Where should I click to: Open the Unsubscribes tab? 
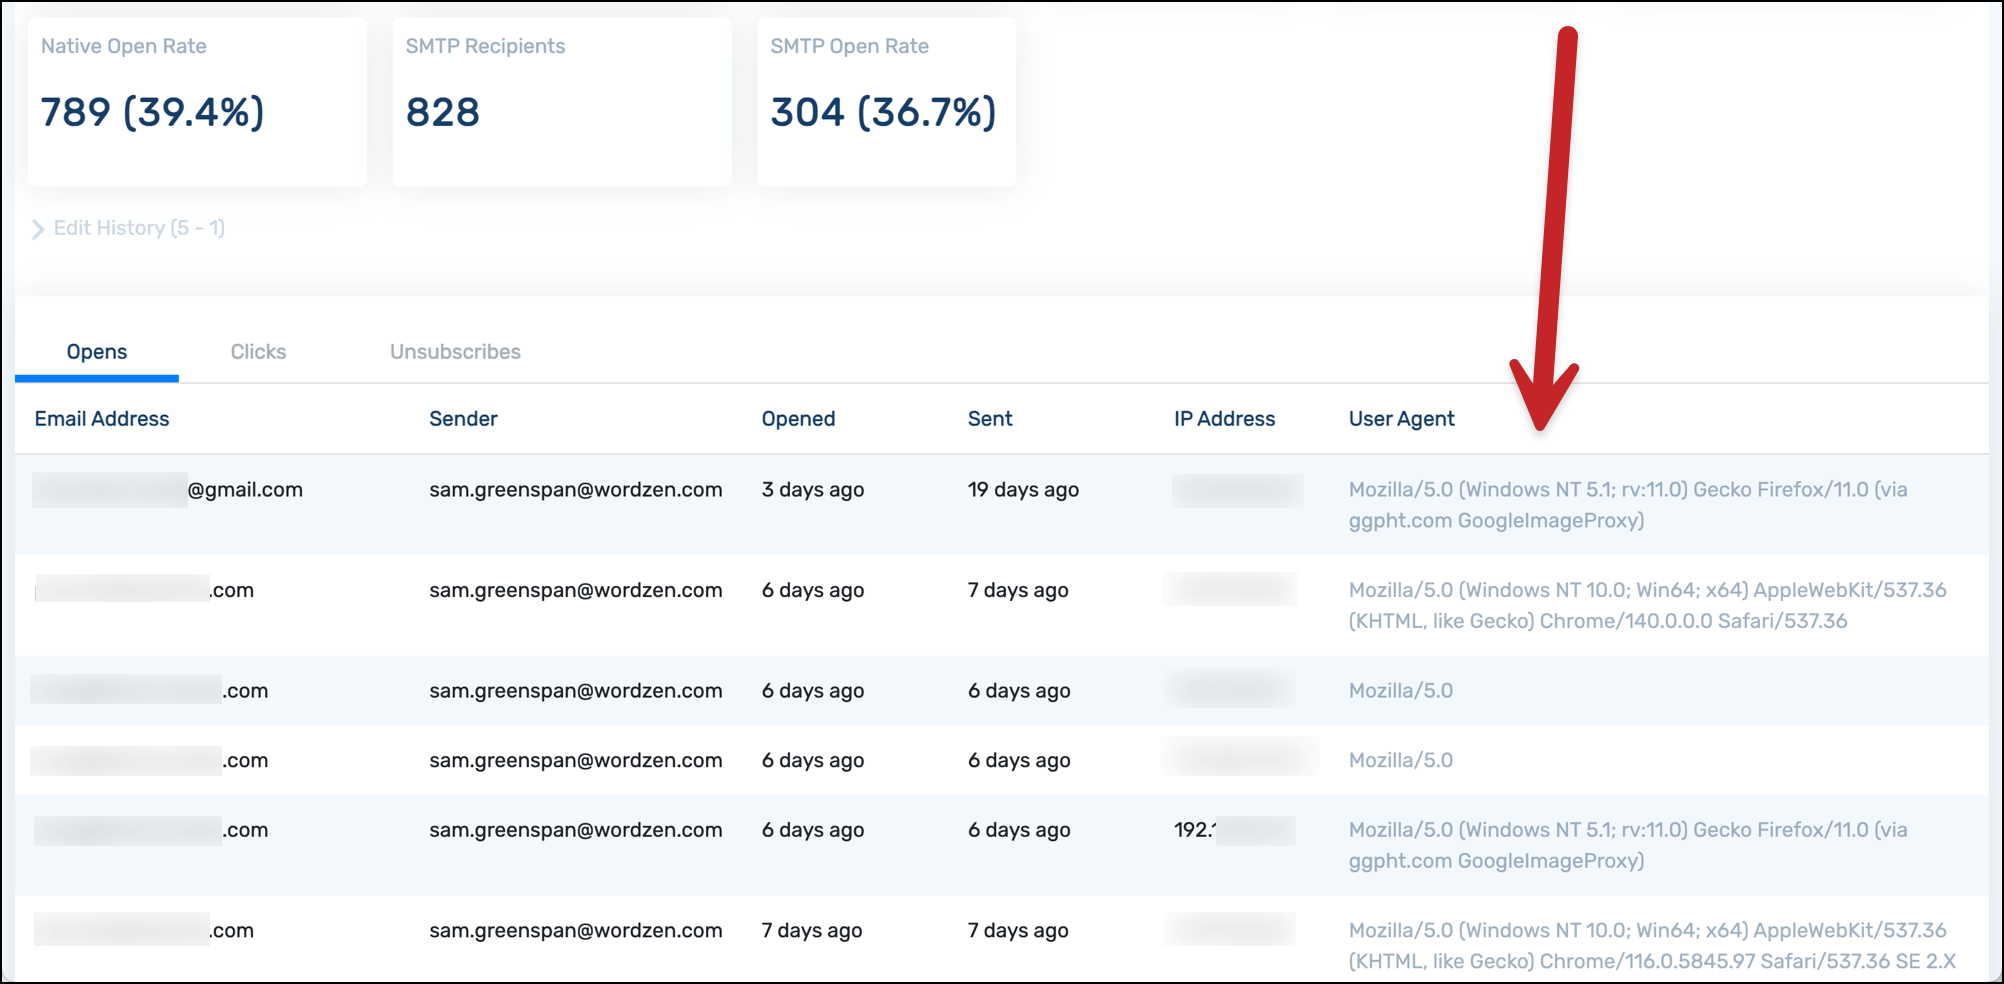tap(455, 352)
